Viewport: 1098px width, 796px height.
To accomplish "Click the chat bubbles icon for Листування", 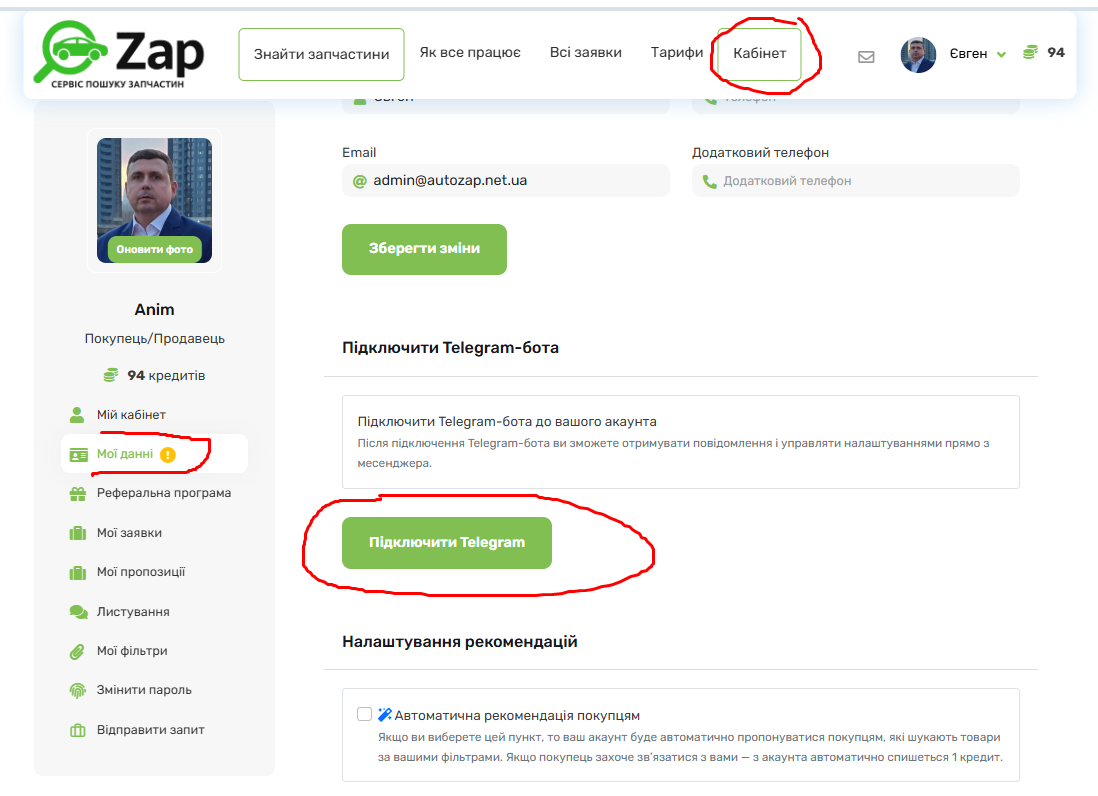I will 78,612.
